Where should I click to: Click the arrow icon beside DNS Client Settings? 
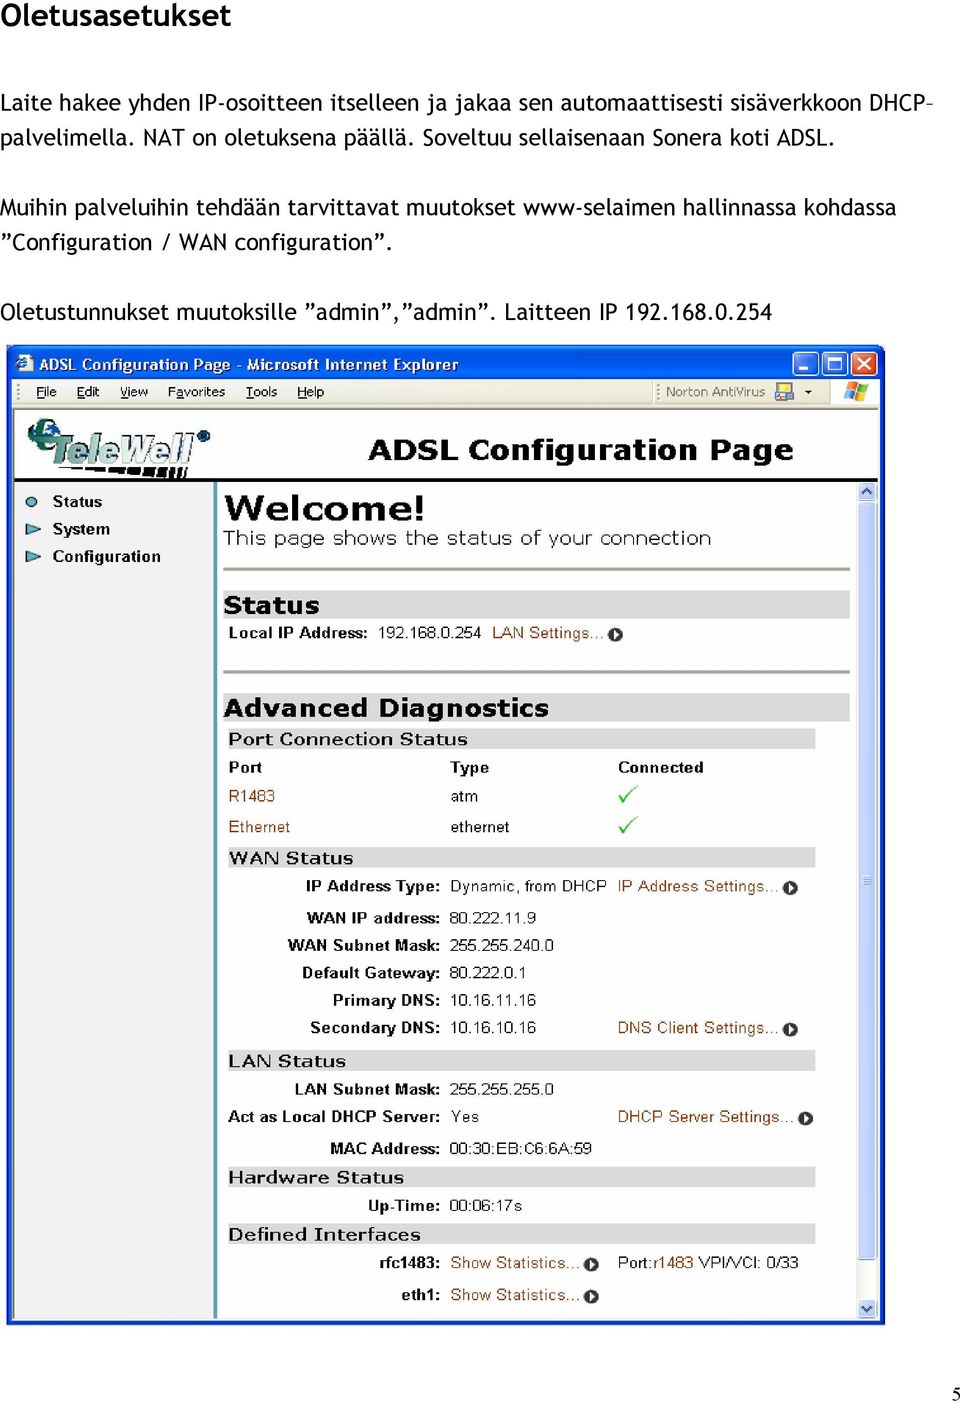tap(790, 1030)
